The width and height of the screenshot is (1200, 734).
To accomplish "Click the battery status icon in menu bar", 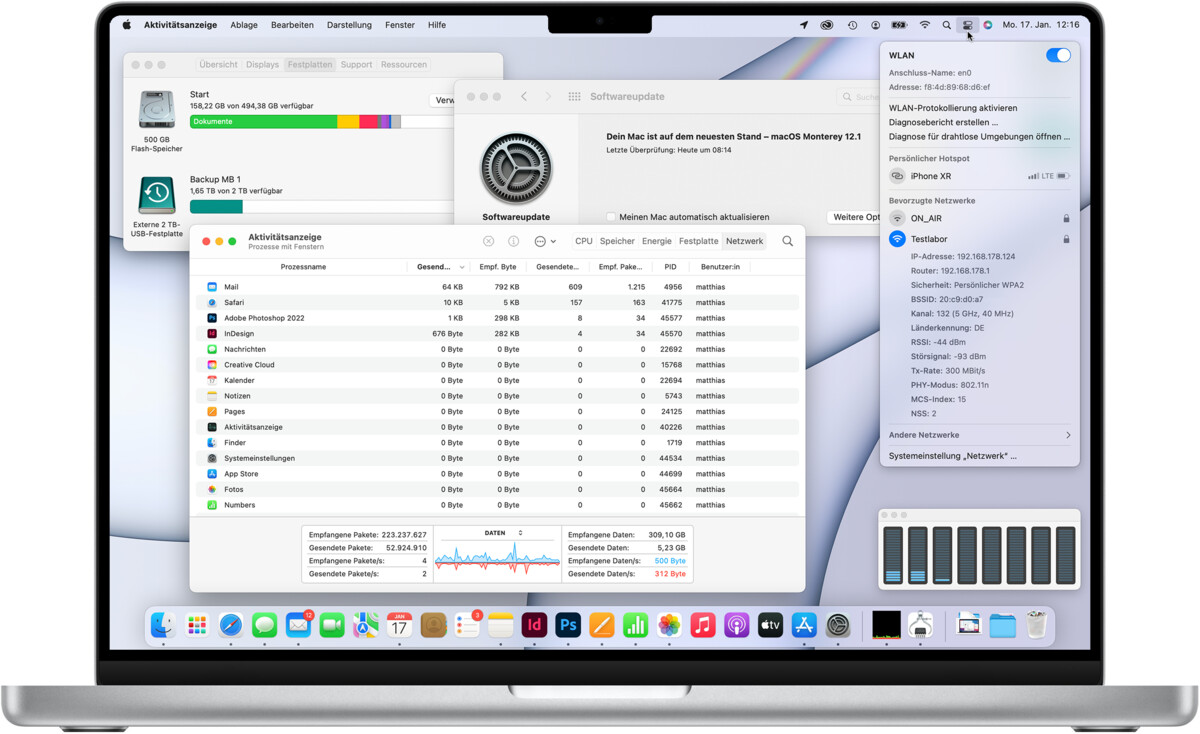I will coord(899,25).
